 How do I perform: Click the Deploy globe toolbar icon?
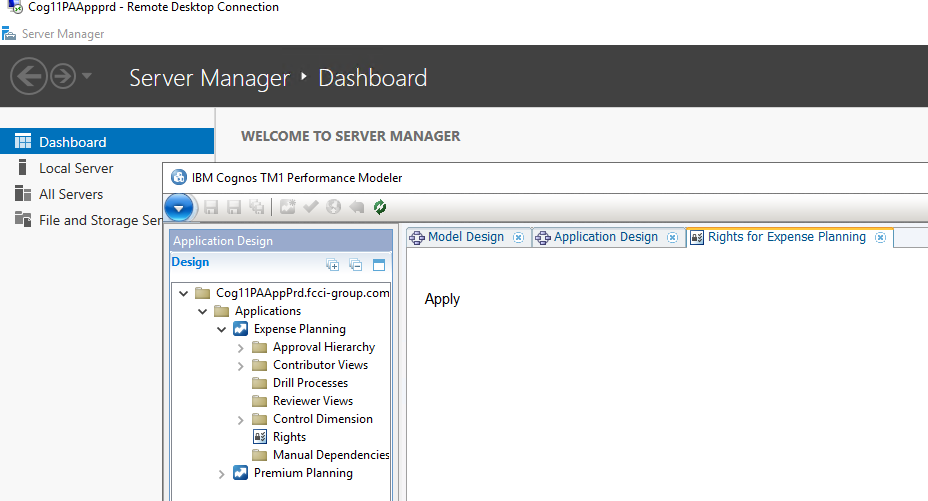click(x=334, y=206)
